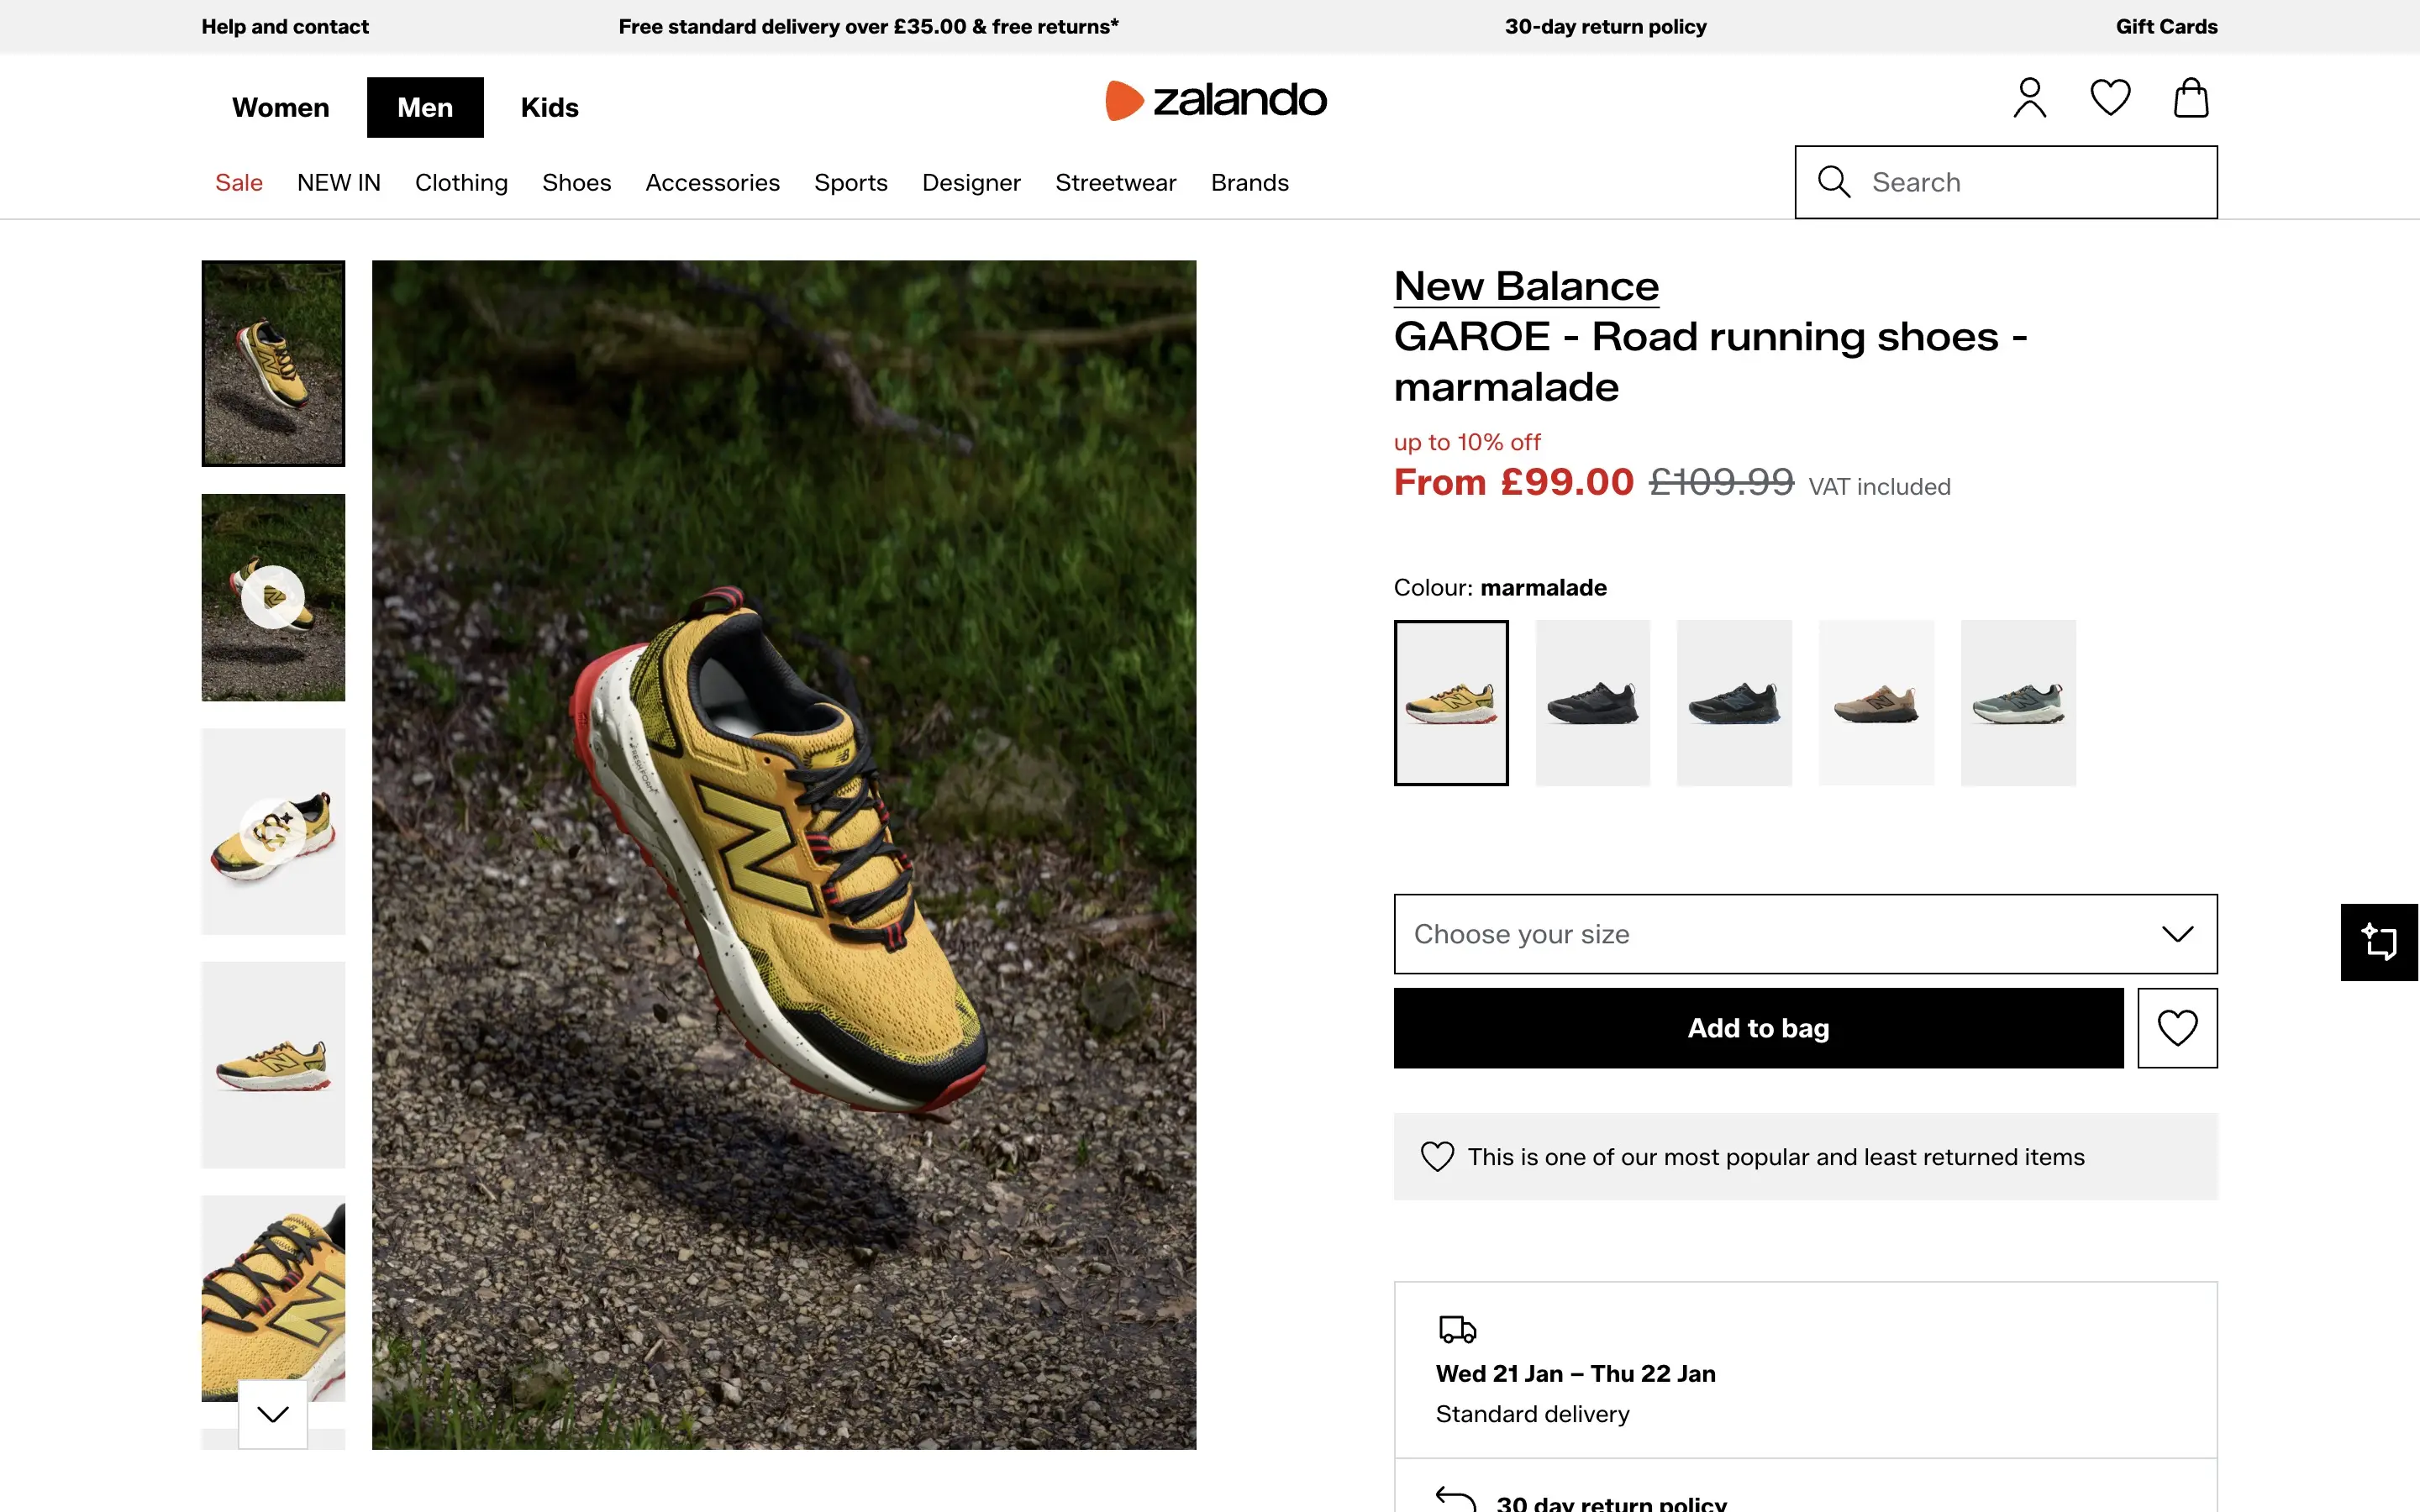
Task: Navigate to the Streetwear tab
Action: pyautogui.click(x=1115, y=182)
